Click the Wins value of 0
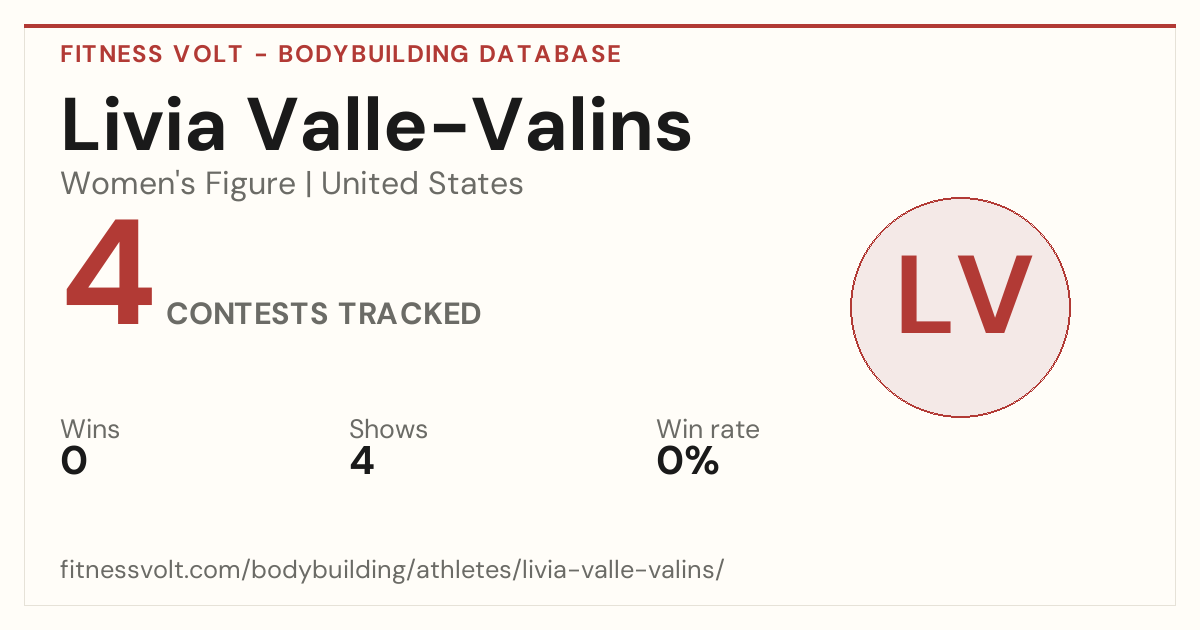This screenshot has height=630, width=1200. point(74,461)
